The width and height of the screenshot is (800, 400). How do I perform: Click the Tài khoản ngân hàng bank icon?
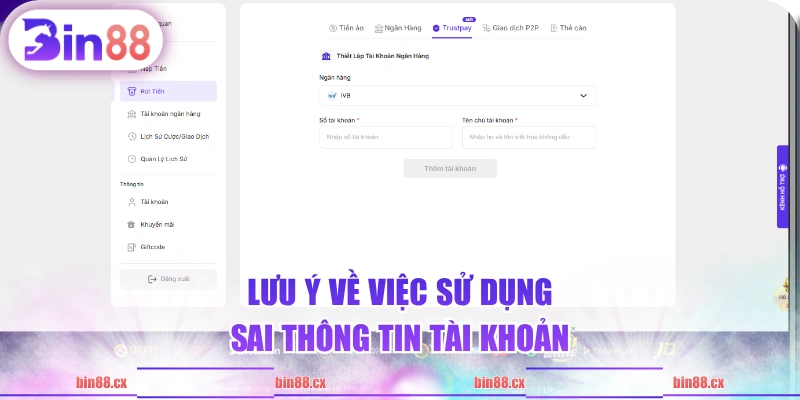(132, 114)
